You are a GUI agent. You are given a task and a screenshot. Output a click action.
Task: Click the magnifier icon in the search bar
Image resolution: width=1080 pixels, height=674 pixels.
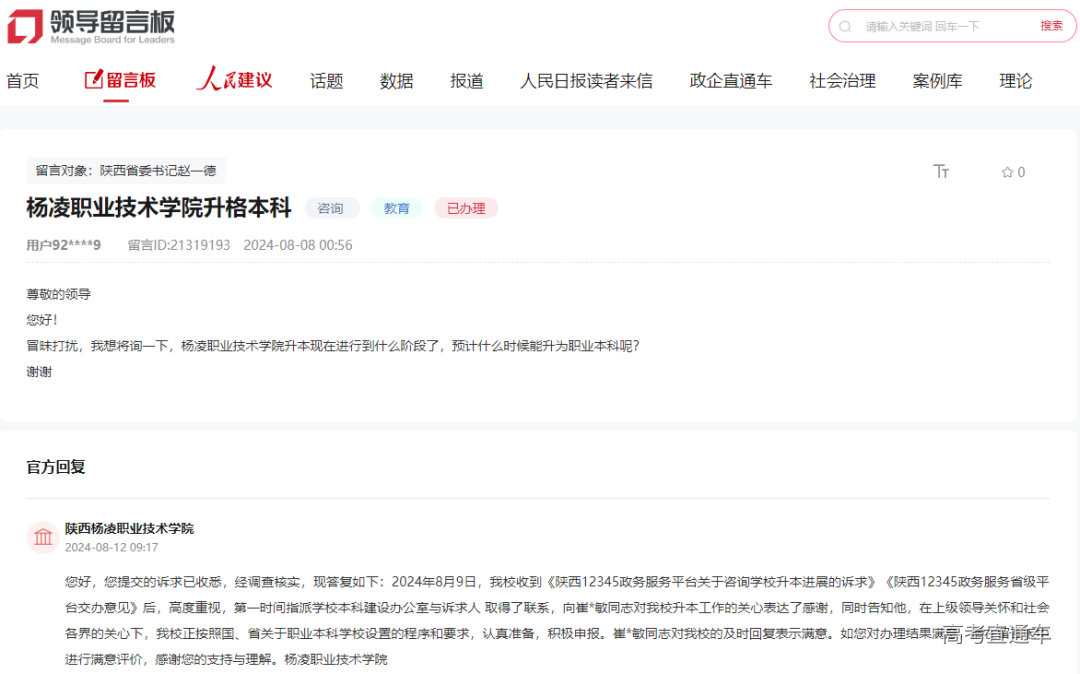pos(847,26)
